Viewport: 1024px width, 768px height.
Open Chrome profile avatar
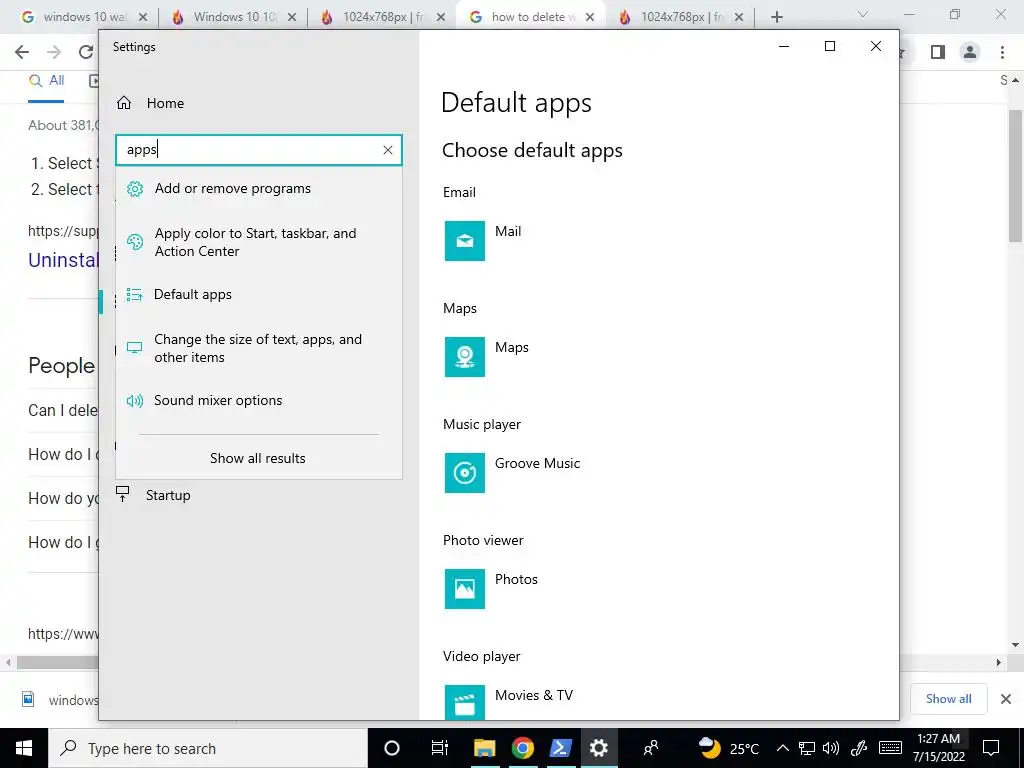click(970, 52)
